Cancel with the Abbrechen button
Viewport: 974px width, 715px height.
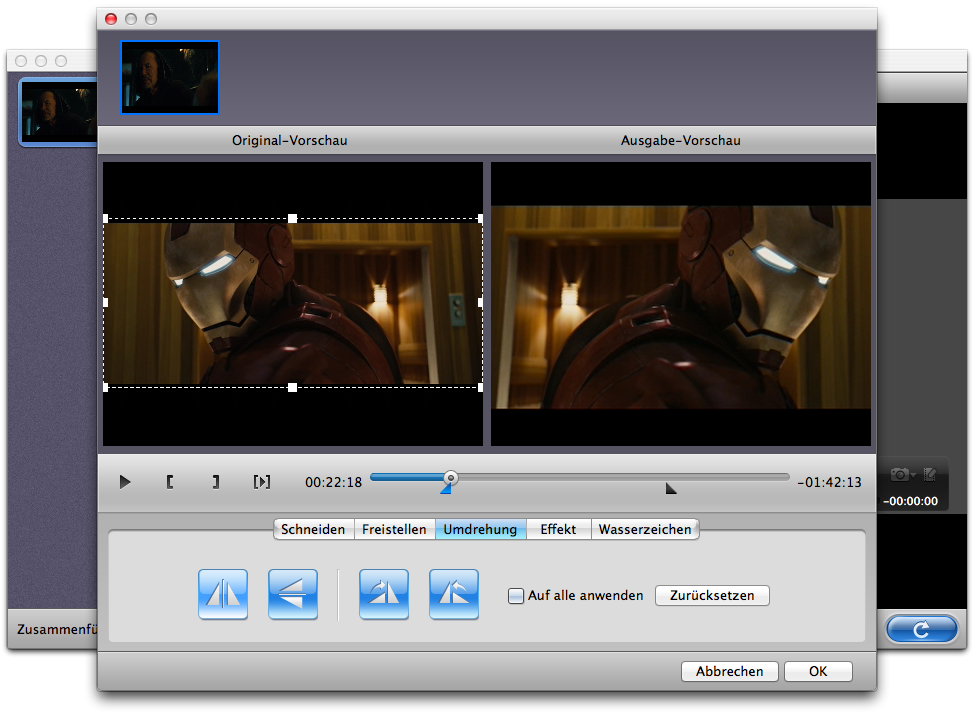tap(729, 672)
